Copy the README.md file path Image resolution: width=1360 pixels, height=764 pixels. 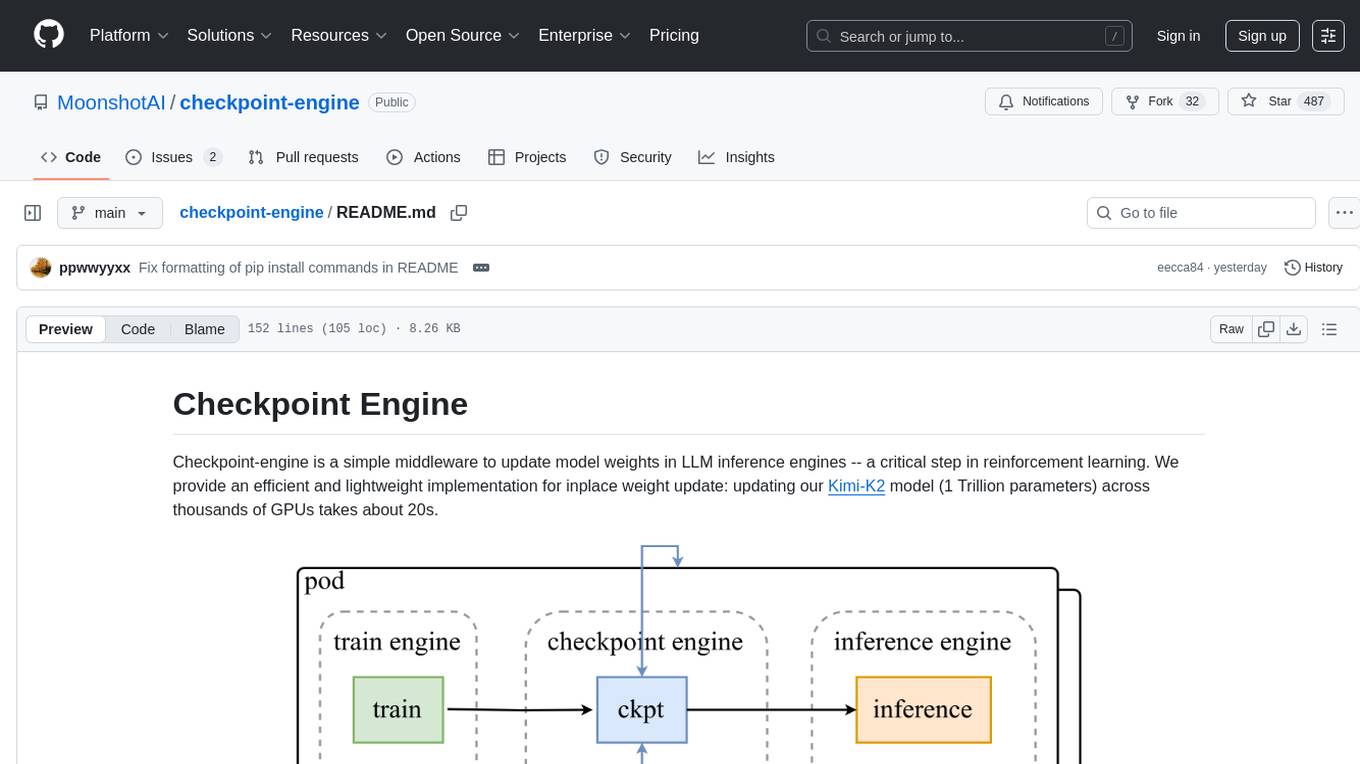(x=459, y=213)
